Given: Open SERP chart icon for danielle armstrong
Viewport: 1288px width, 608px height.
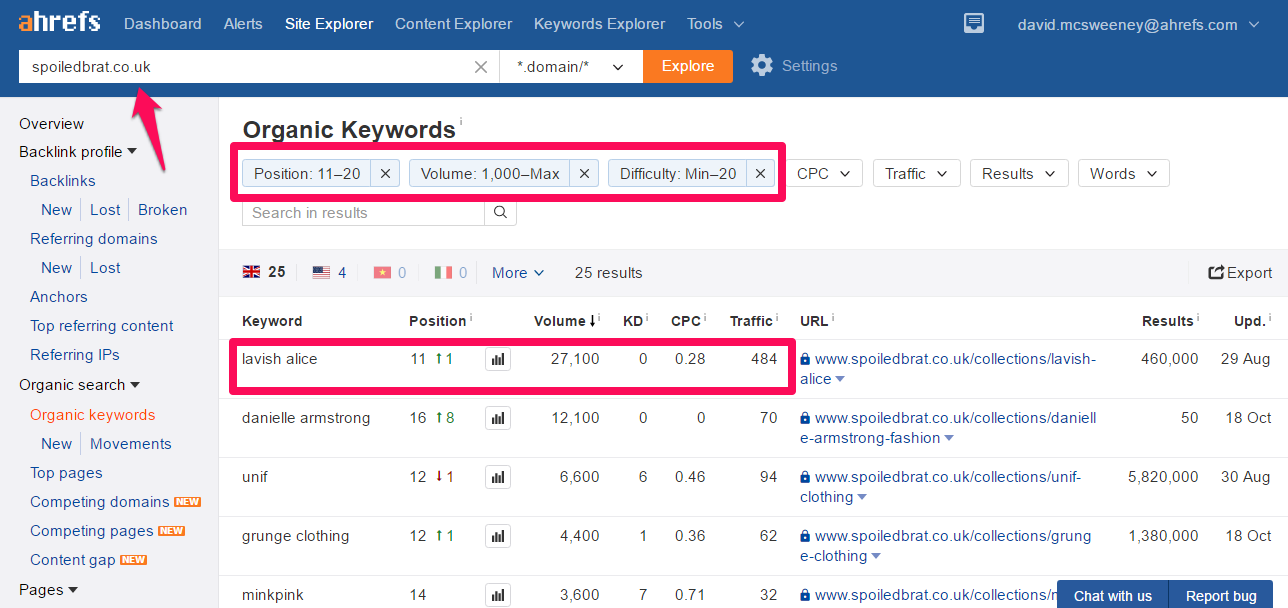Looking at the screenshot, I should coord(498,419).
